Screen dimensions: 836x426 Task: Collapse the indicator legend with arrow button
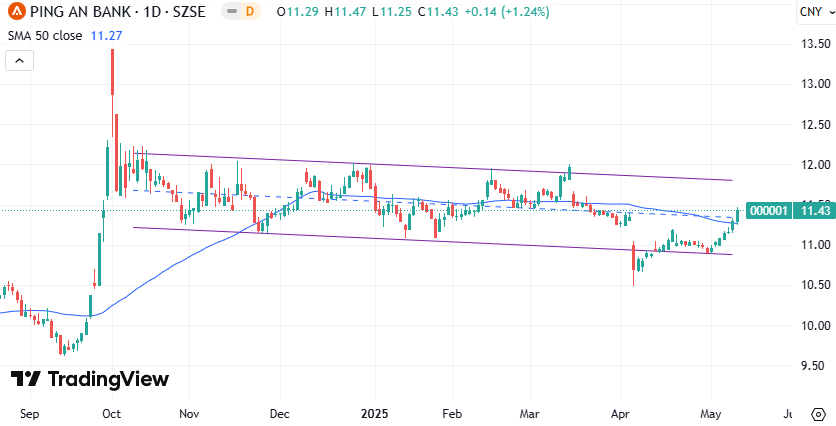tap(20, 61)
